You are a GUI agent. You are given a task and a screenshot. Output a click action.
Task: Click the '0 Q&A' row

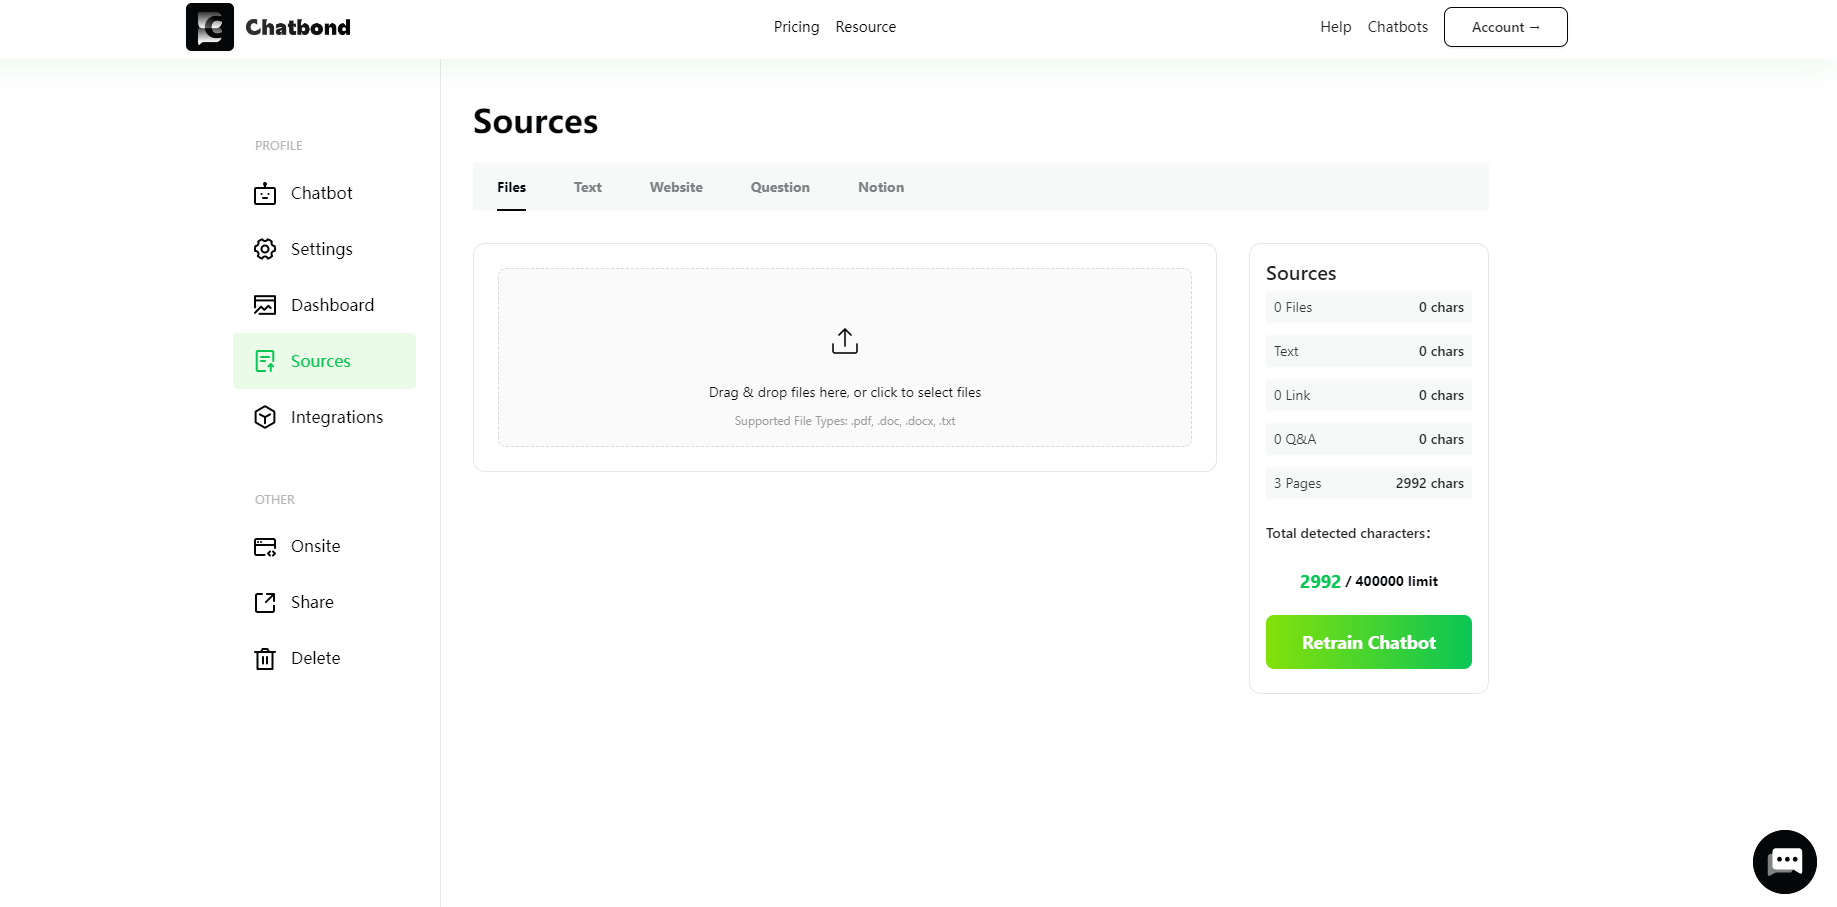(1369, 439)
